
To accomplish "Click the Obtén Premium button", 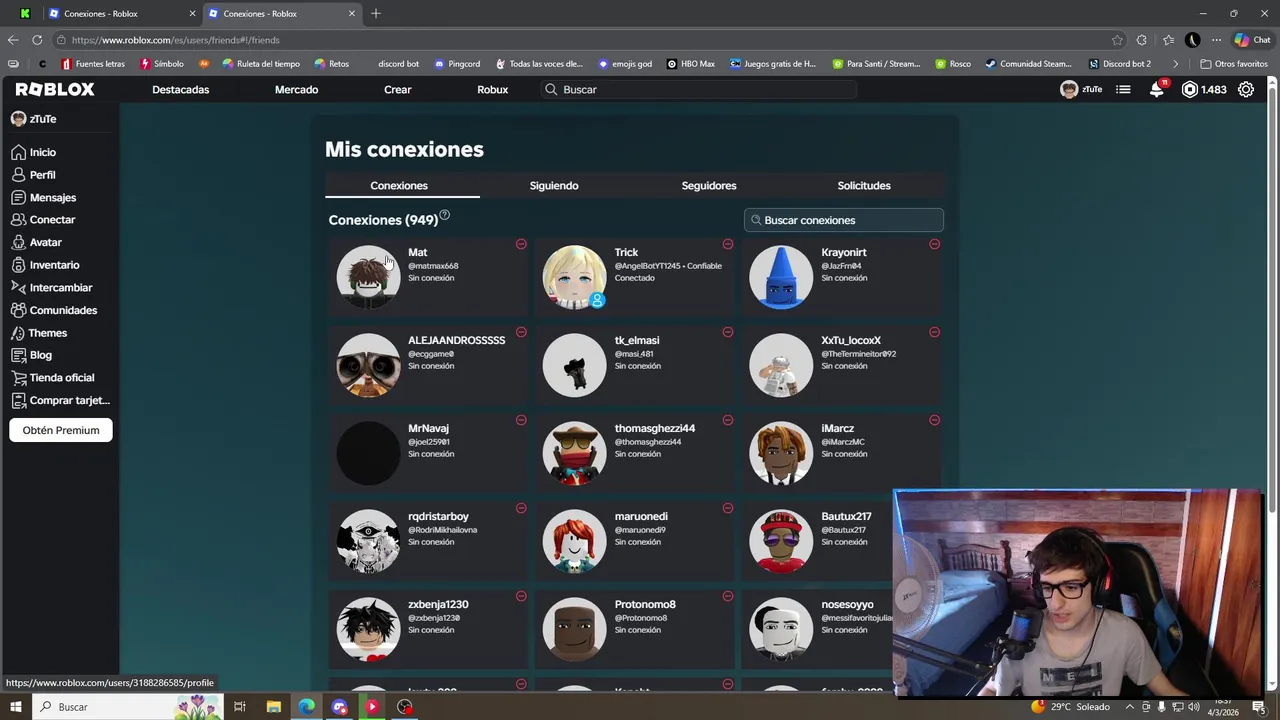I will 61,430.
